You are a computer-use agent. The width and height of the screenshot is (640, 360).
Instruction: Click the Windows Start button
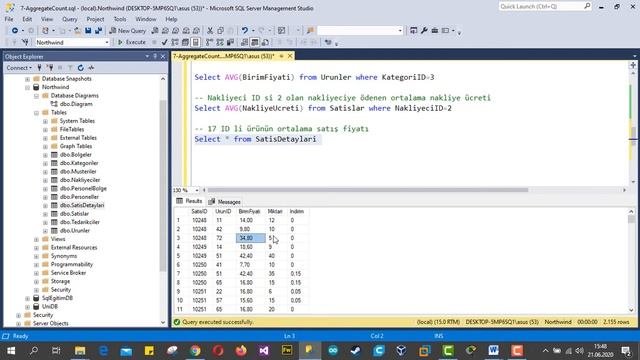pyautogui.click(x=11, y=350)
